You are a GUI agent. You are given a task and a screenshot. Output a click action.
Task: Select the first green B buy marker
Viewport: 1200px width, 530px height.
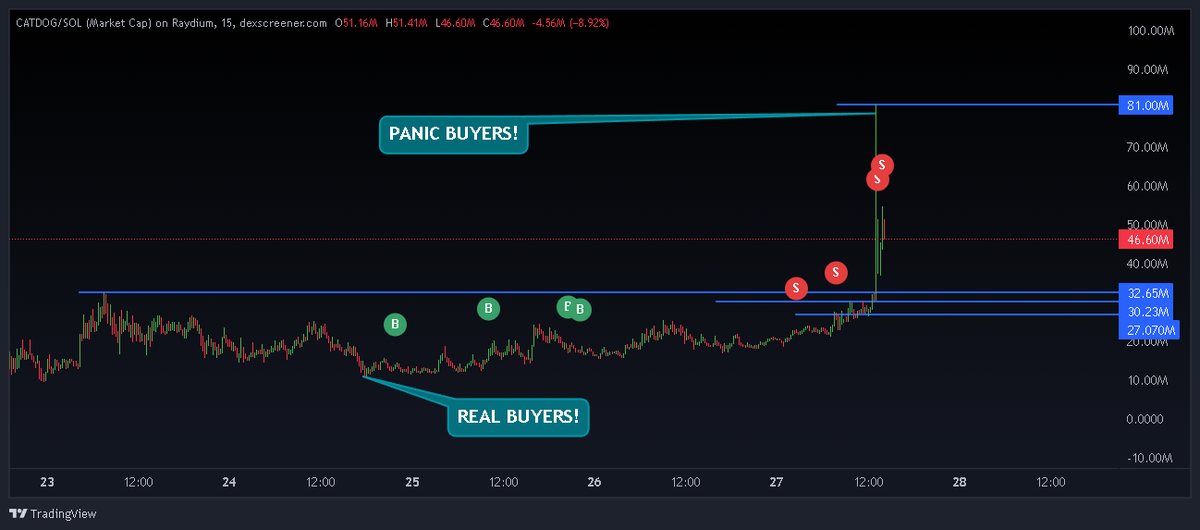(395, 323)
